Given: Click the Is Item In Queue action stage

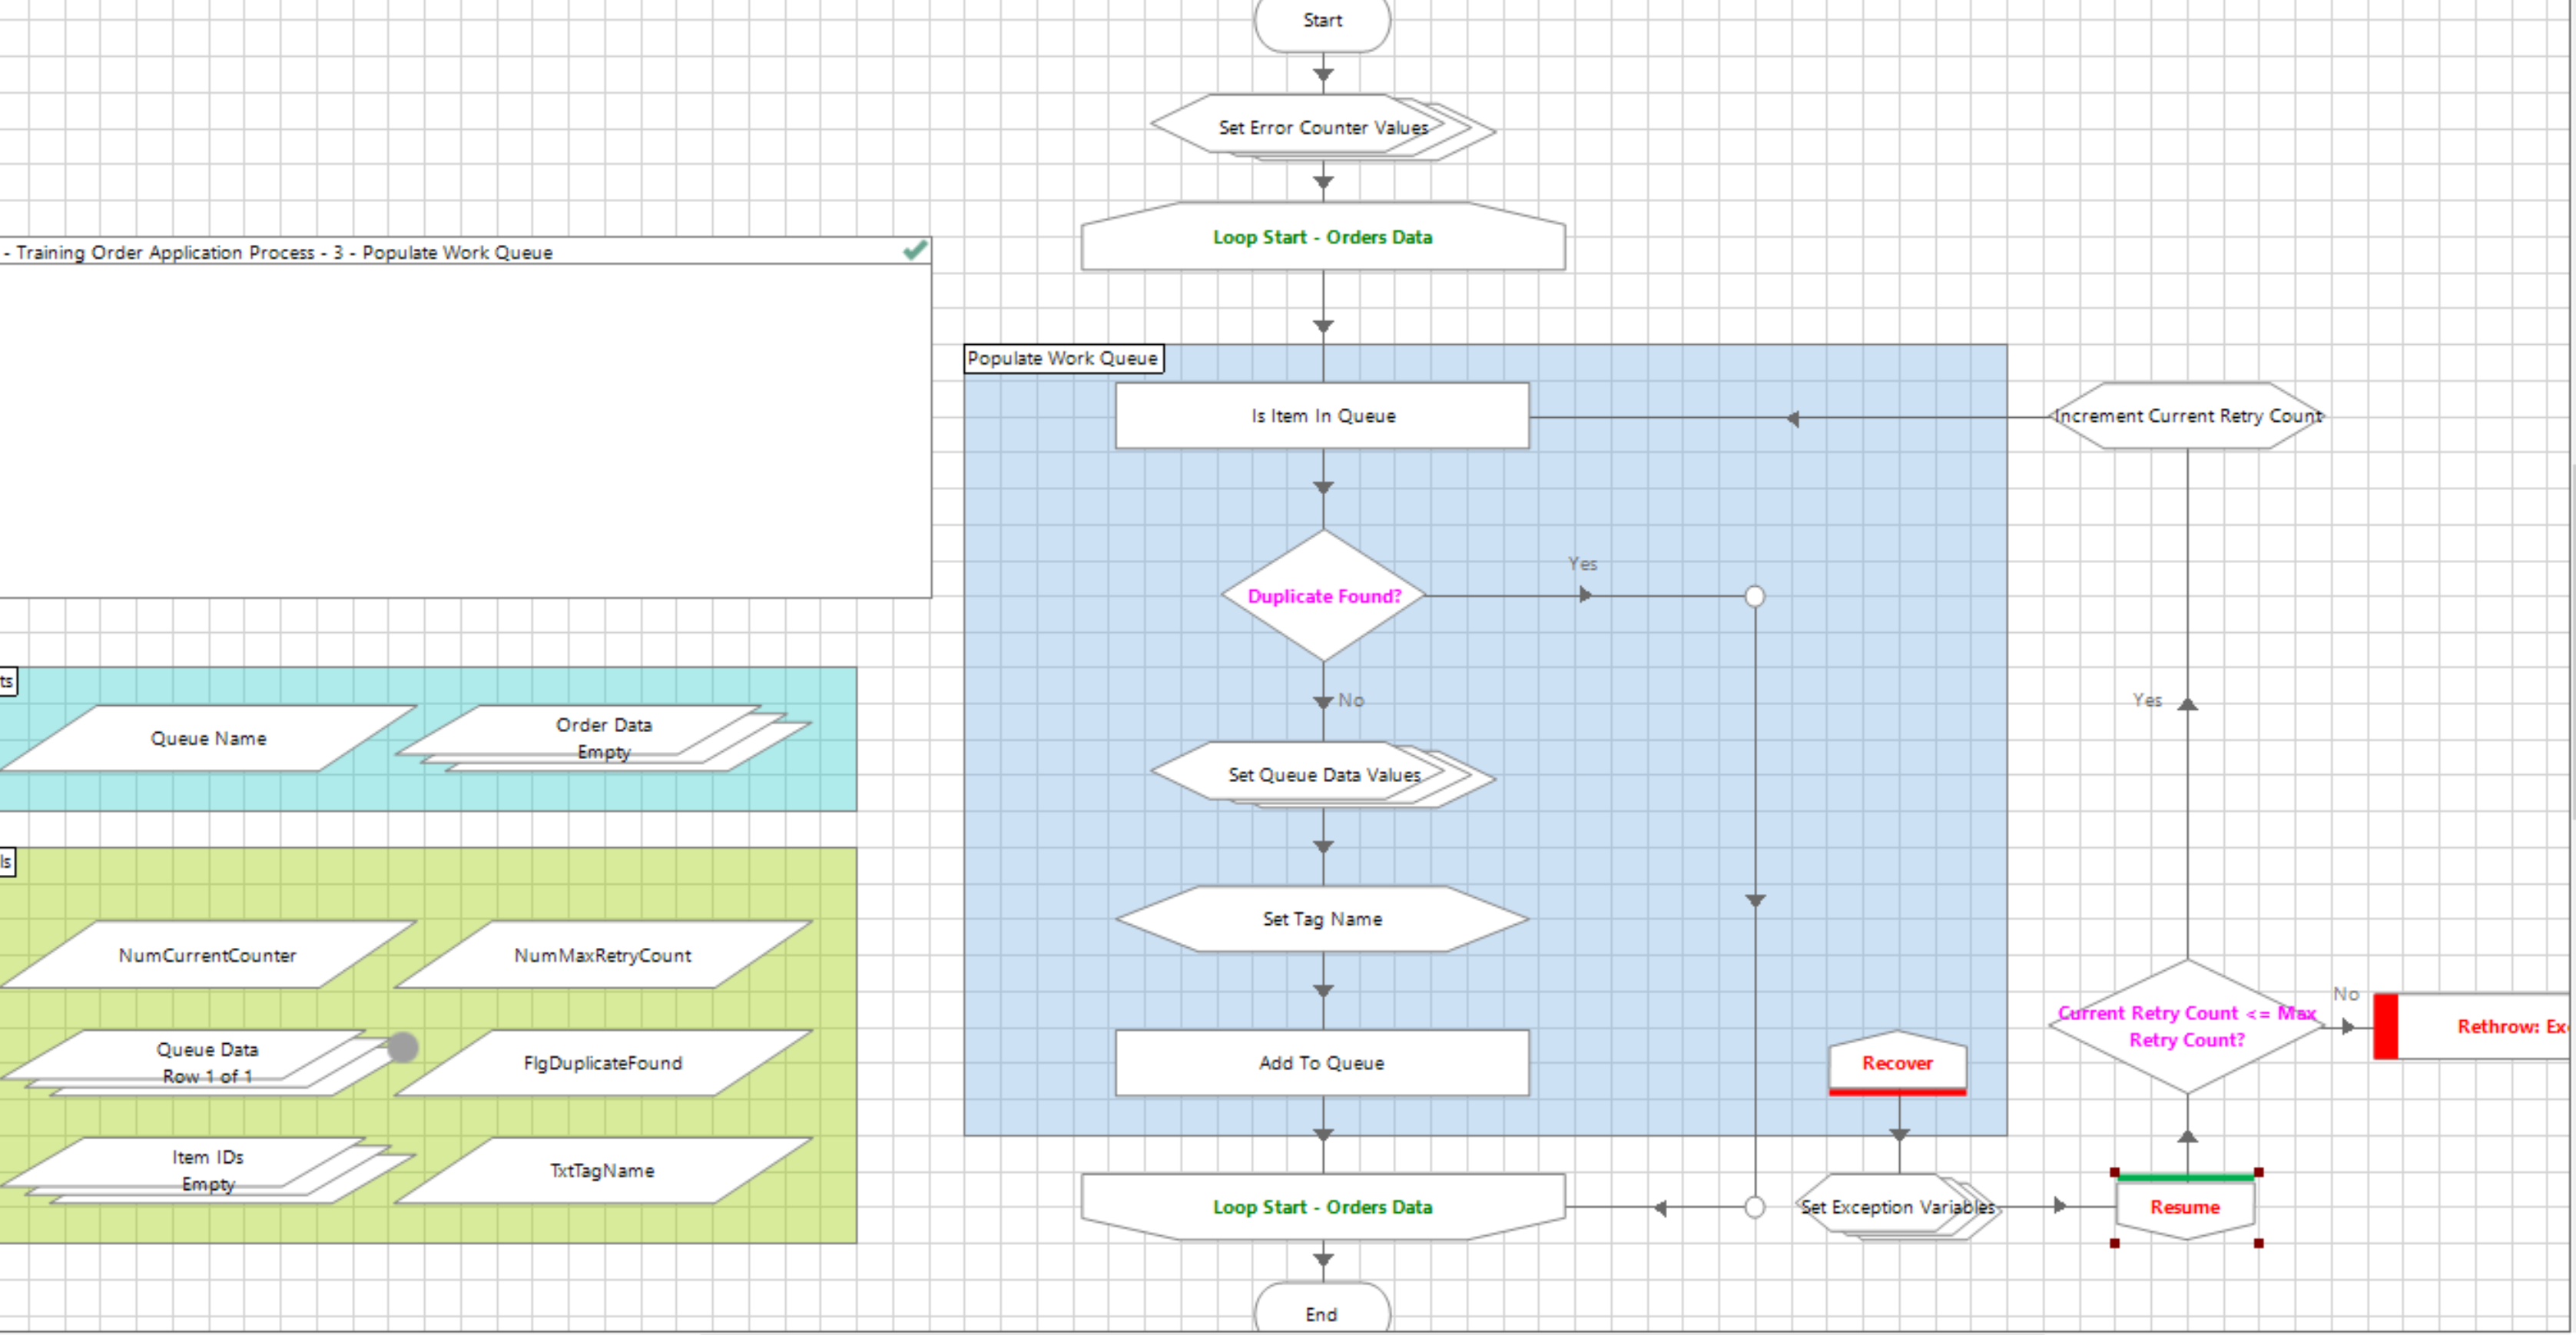Looking at the screenshot, I should [x=1322, y=415].
